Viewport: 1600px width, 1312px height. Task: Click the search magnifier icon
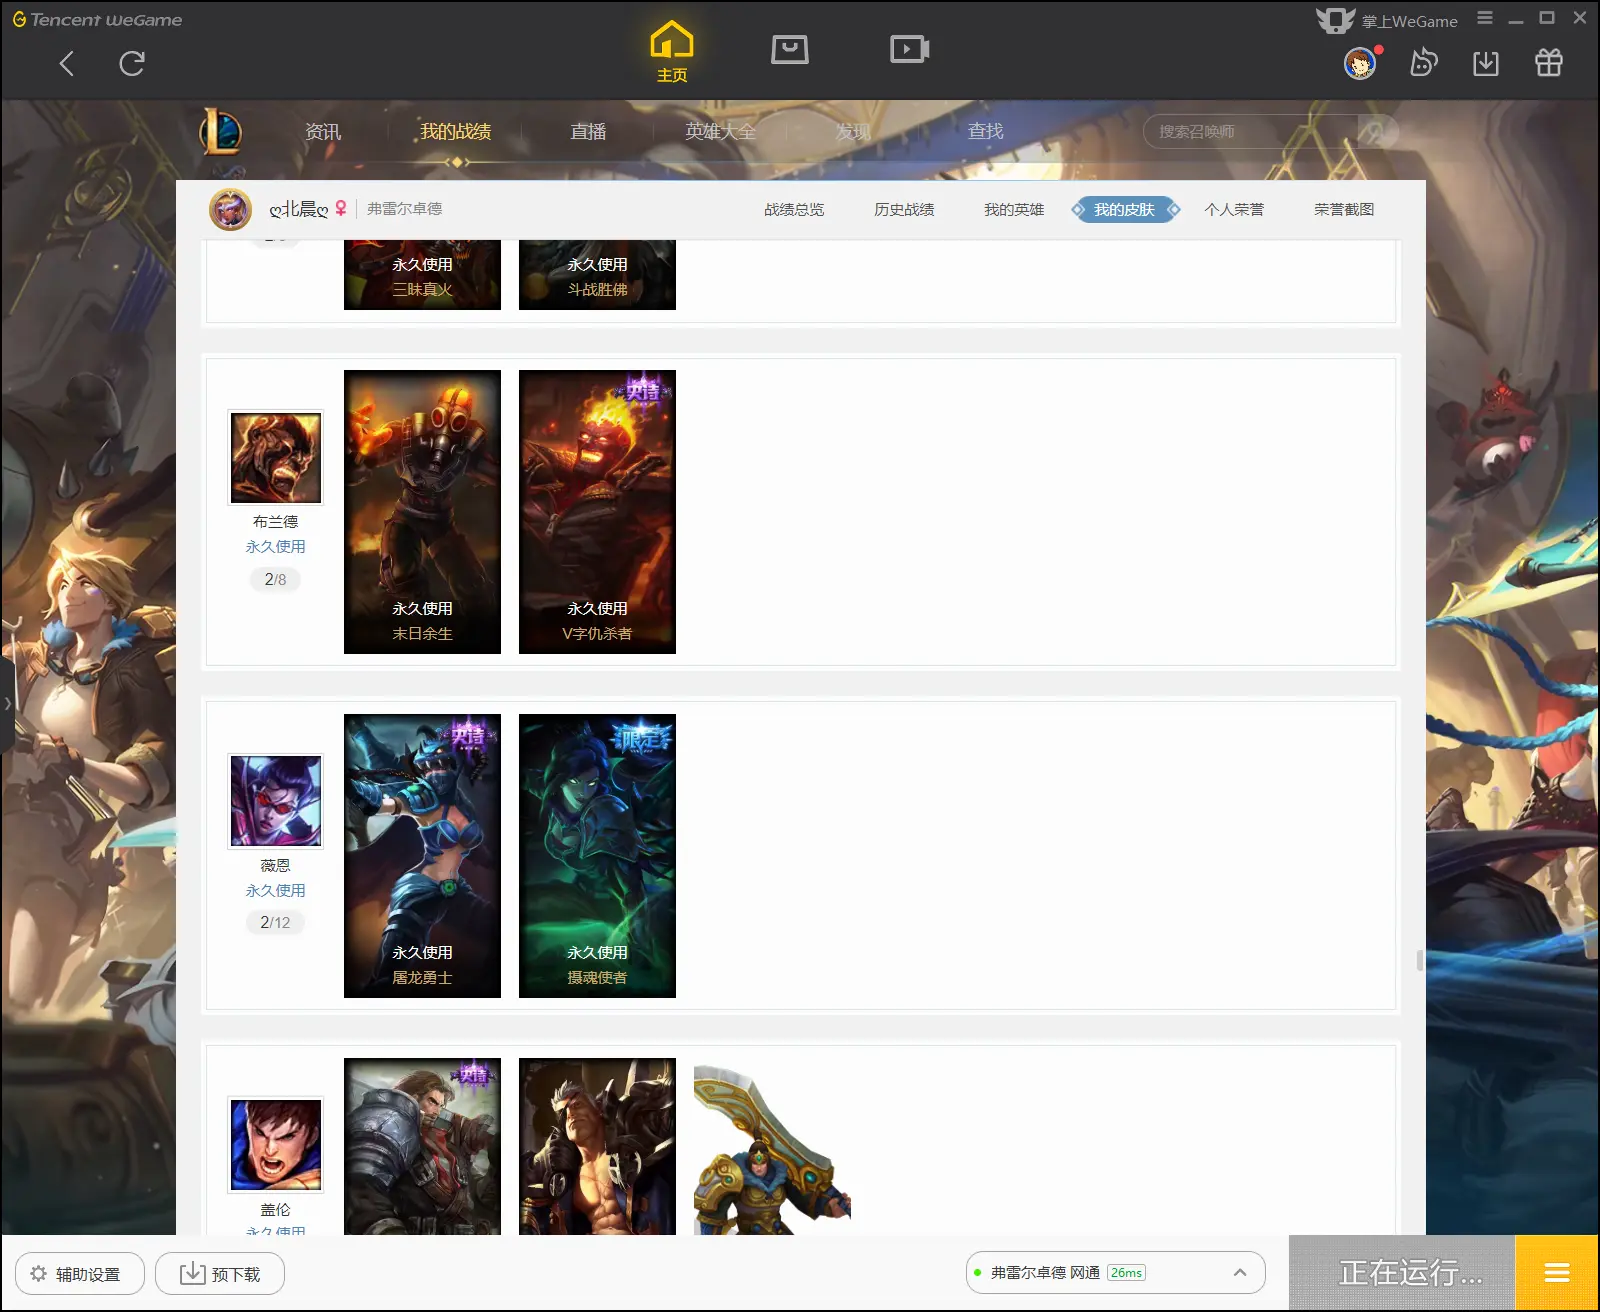pyautogui.click(x=1378, y=131)
